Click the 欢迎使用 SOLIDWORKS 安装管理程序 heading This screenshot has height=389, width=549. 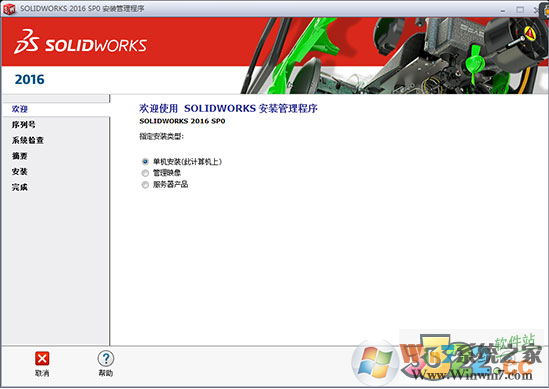point(228,109)
